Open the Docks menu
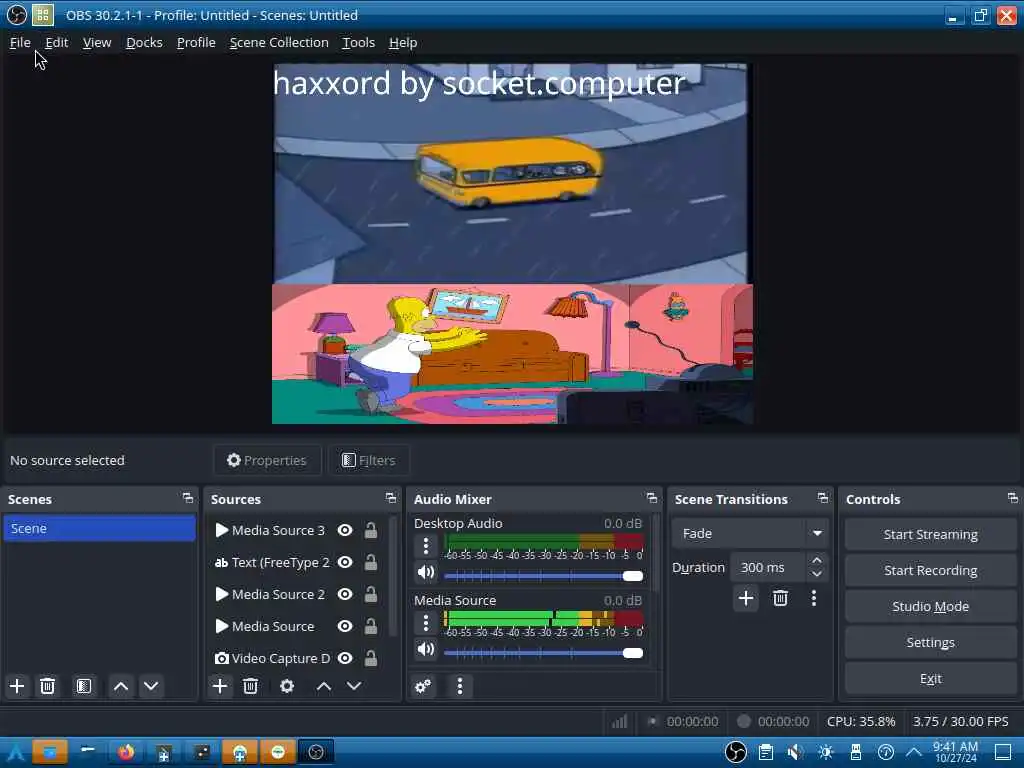 (144, 42)
